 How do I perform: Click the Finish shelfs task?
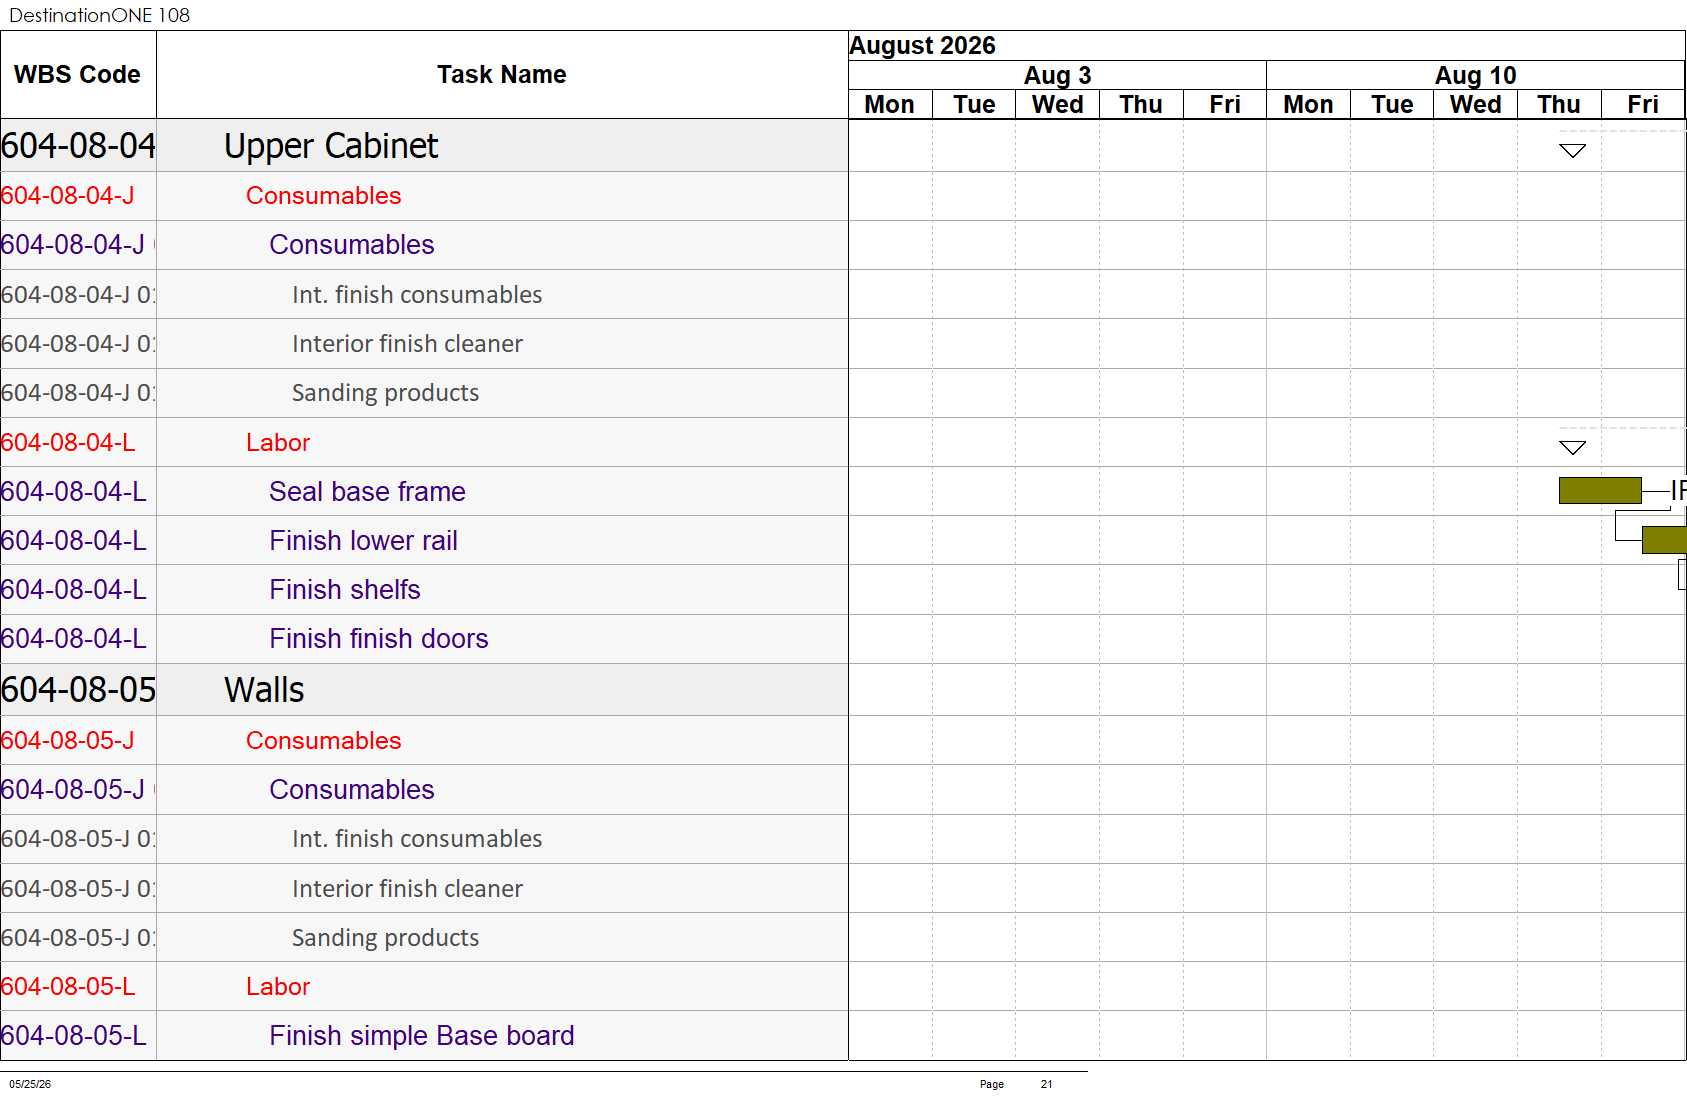coord(344,590)
